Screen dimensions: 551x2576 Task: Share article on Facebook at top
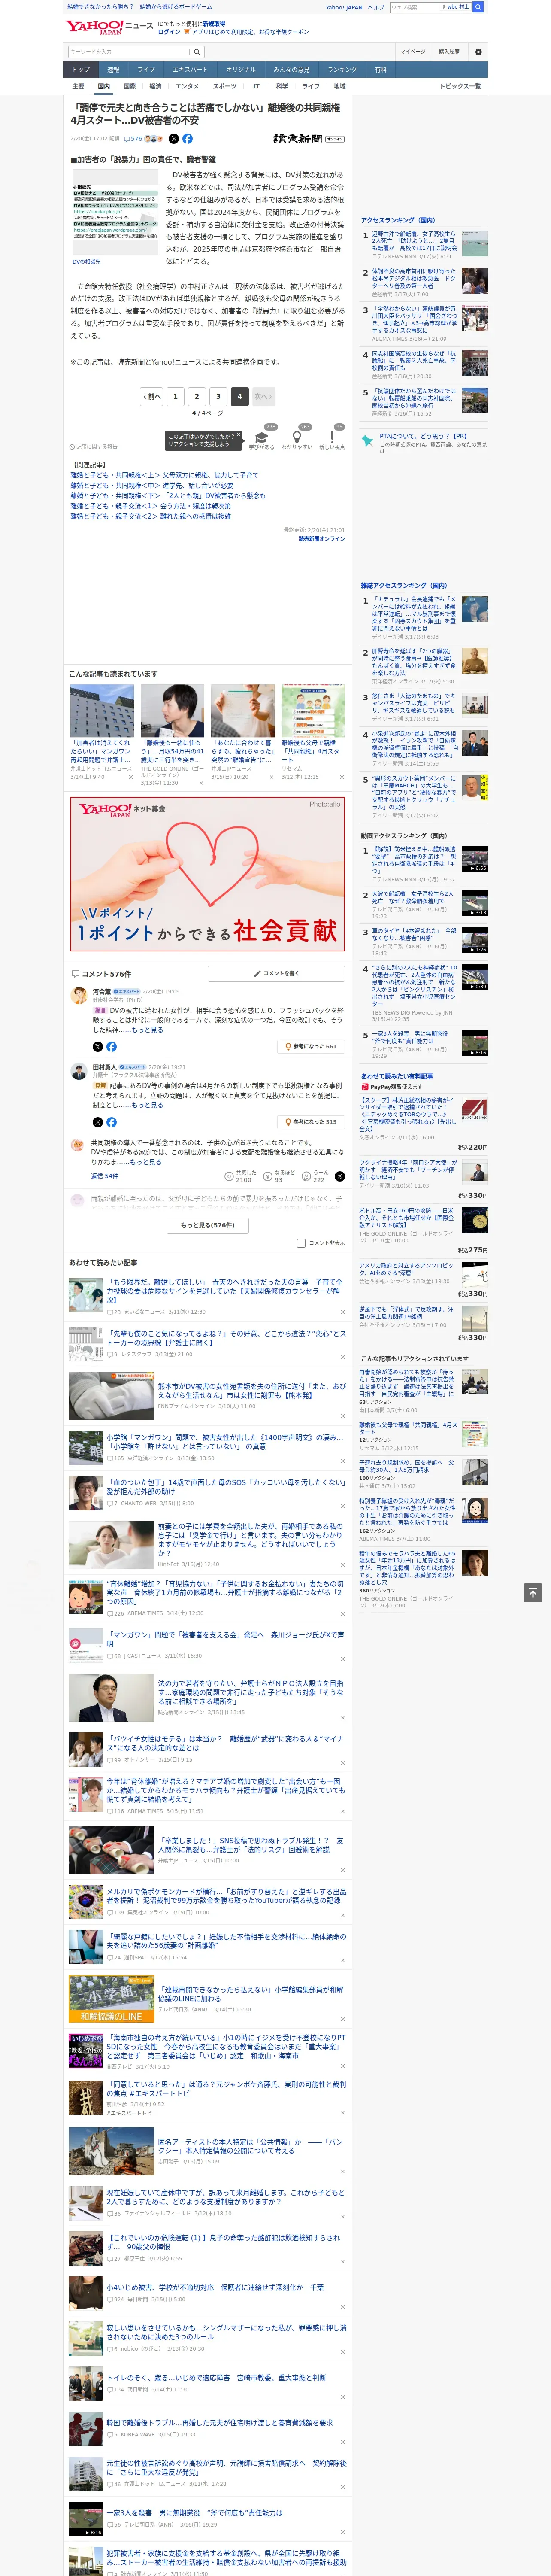pyautogui.click(x=187, y=139)
